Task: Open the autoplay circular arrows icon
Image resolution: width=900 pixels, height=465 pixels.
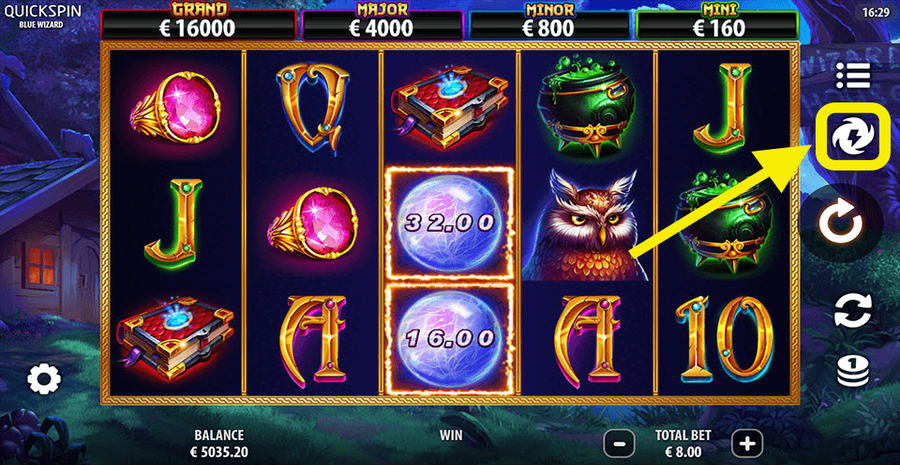Action: (853, 310)
